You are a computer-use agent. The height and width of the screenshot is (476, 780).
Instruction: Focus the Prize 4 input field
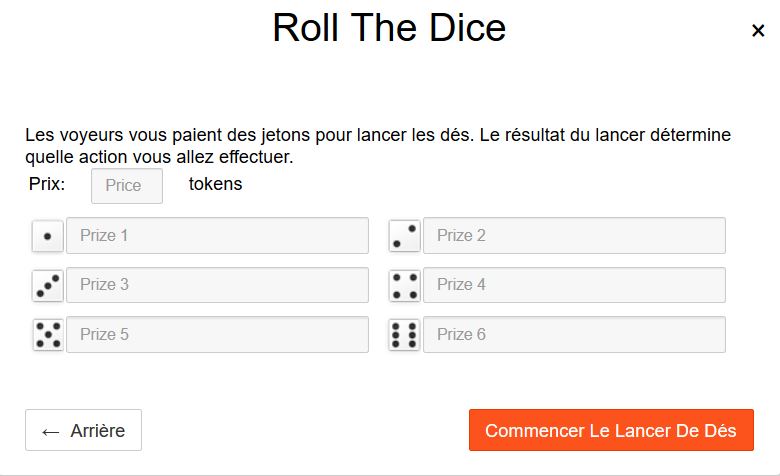click(574, 285)
